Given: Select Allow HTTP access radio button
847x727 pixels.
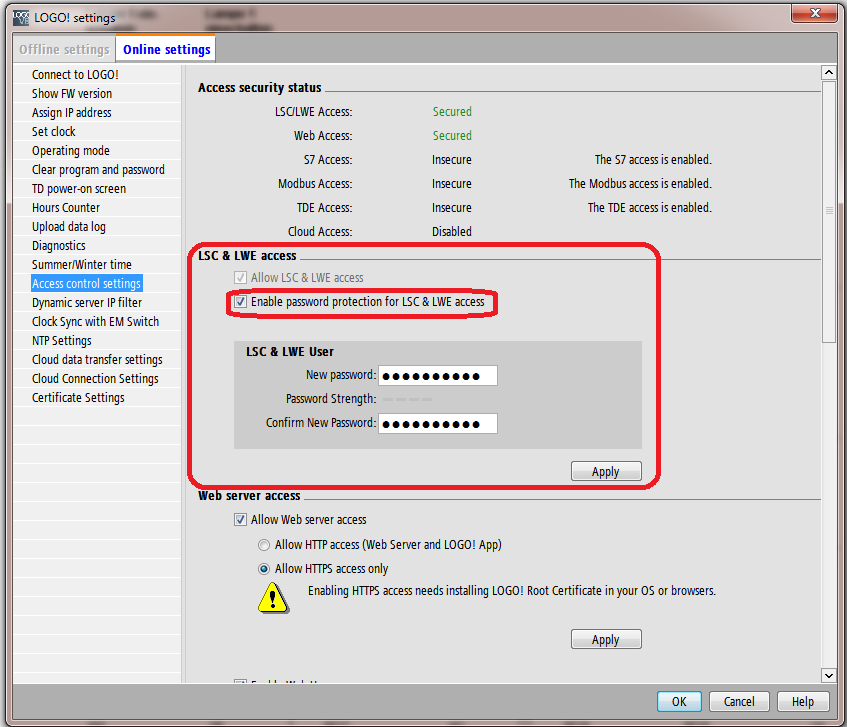Looking at the screenshot, I should coord(264,545).
